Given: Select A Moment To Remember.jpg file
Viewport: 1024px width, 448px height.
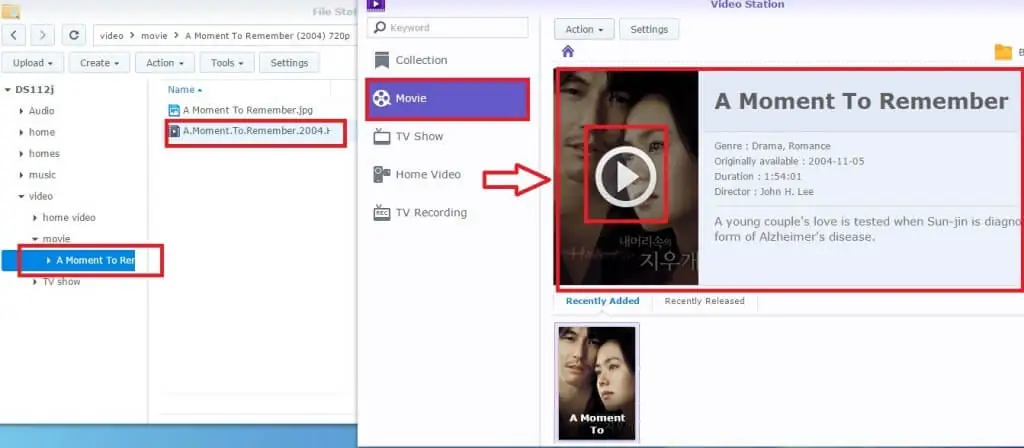Looking at the screenshot, I should 248,110.
